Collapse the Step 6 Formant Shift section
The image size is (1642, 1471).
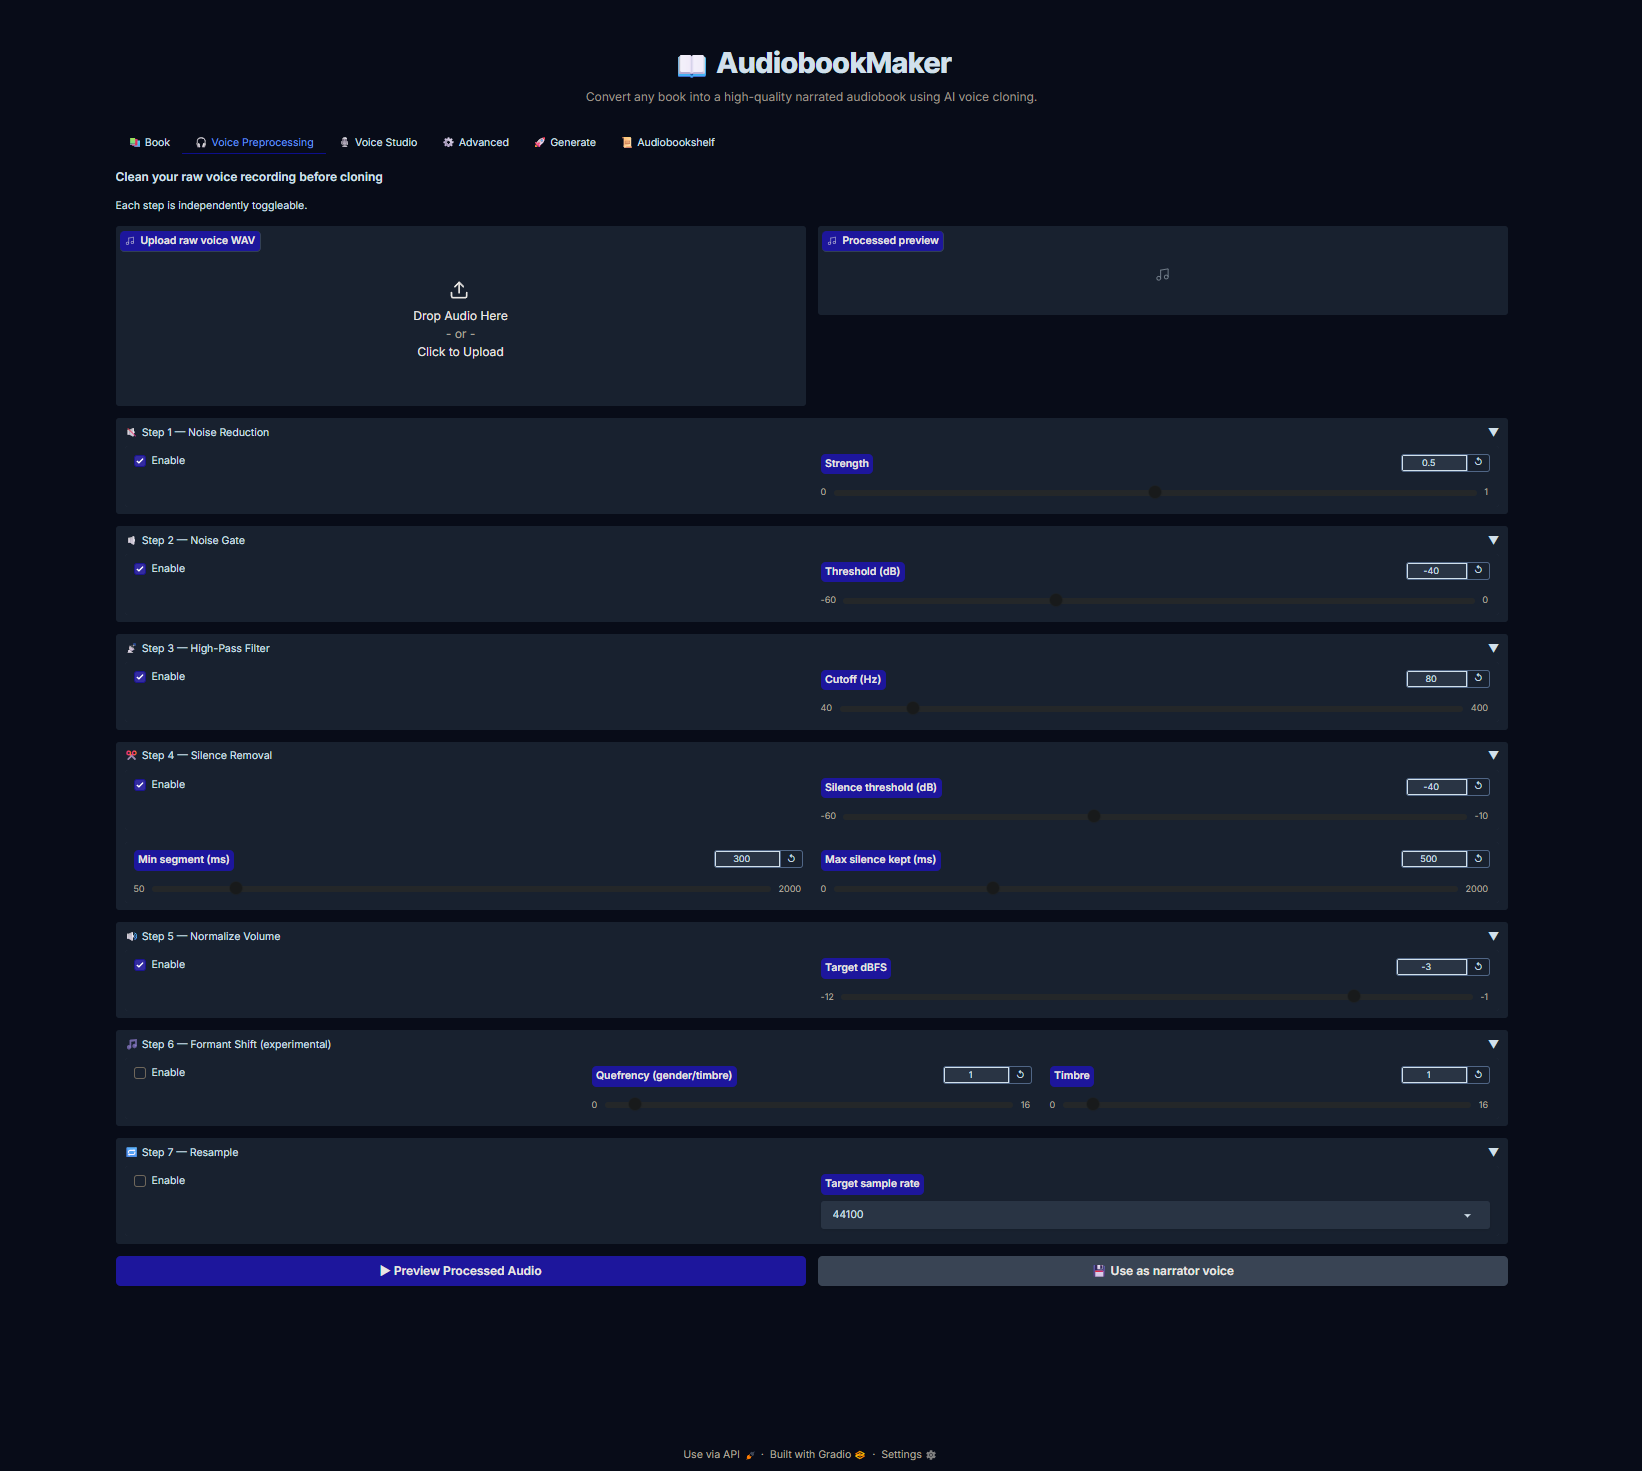click(1493, 1044)
